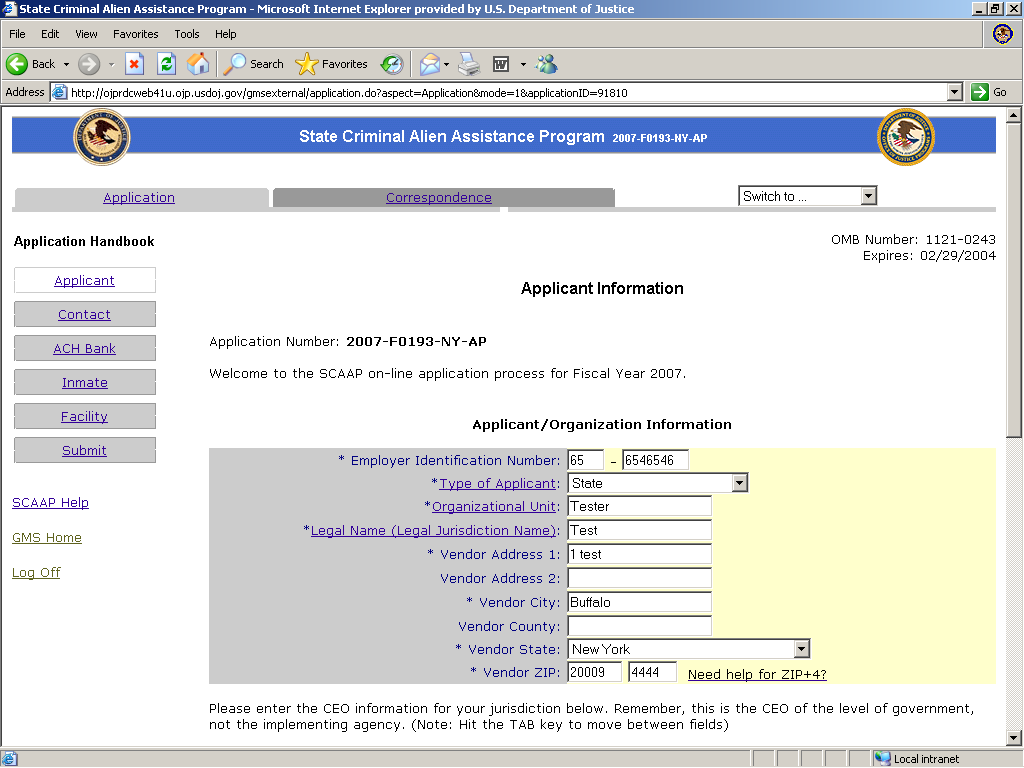Image resolution: width=1024 pixels, height=768 pixels.
Task: Click the Print toolbar icon
Action: pos(469,64)
